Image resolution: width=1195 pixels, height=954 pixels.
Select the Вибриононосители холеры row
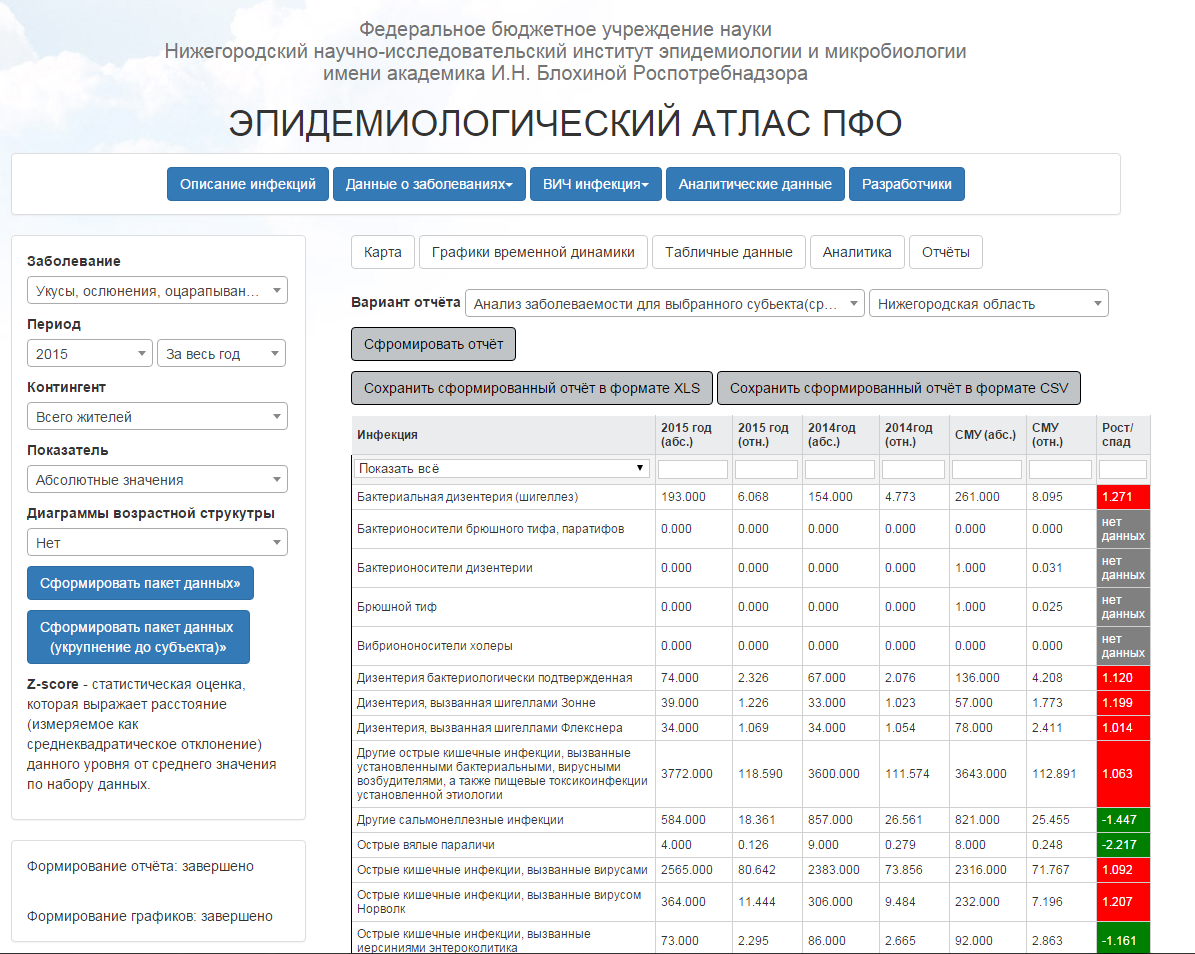(751, 645)
